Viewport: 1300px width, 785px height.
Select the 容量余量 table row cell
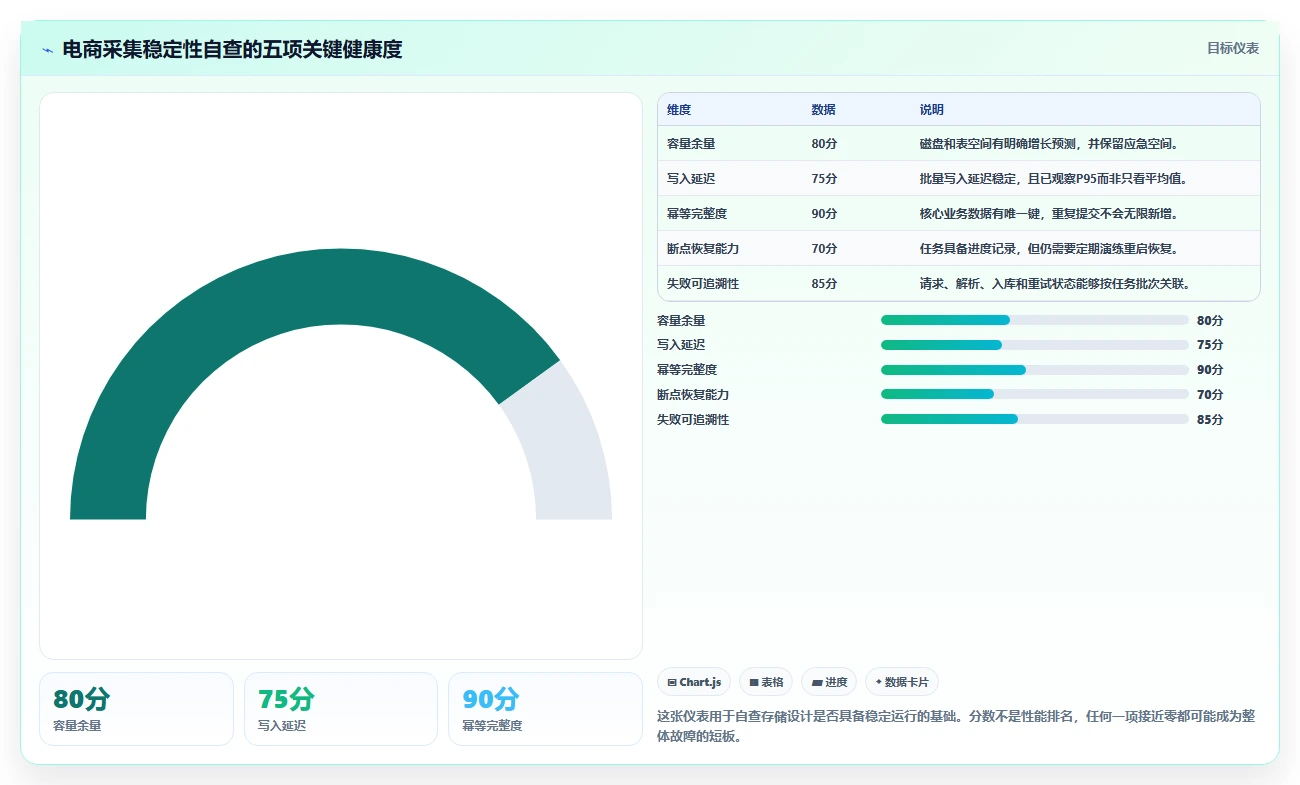(x=691, y=144)
